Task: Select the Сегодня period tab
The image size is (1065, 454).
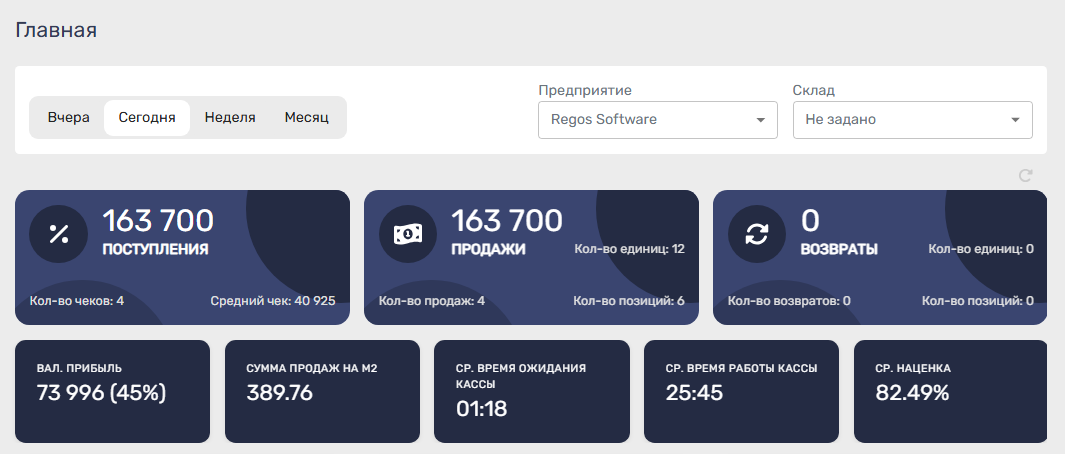Action: (x=147, y=117)
